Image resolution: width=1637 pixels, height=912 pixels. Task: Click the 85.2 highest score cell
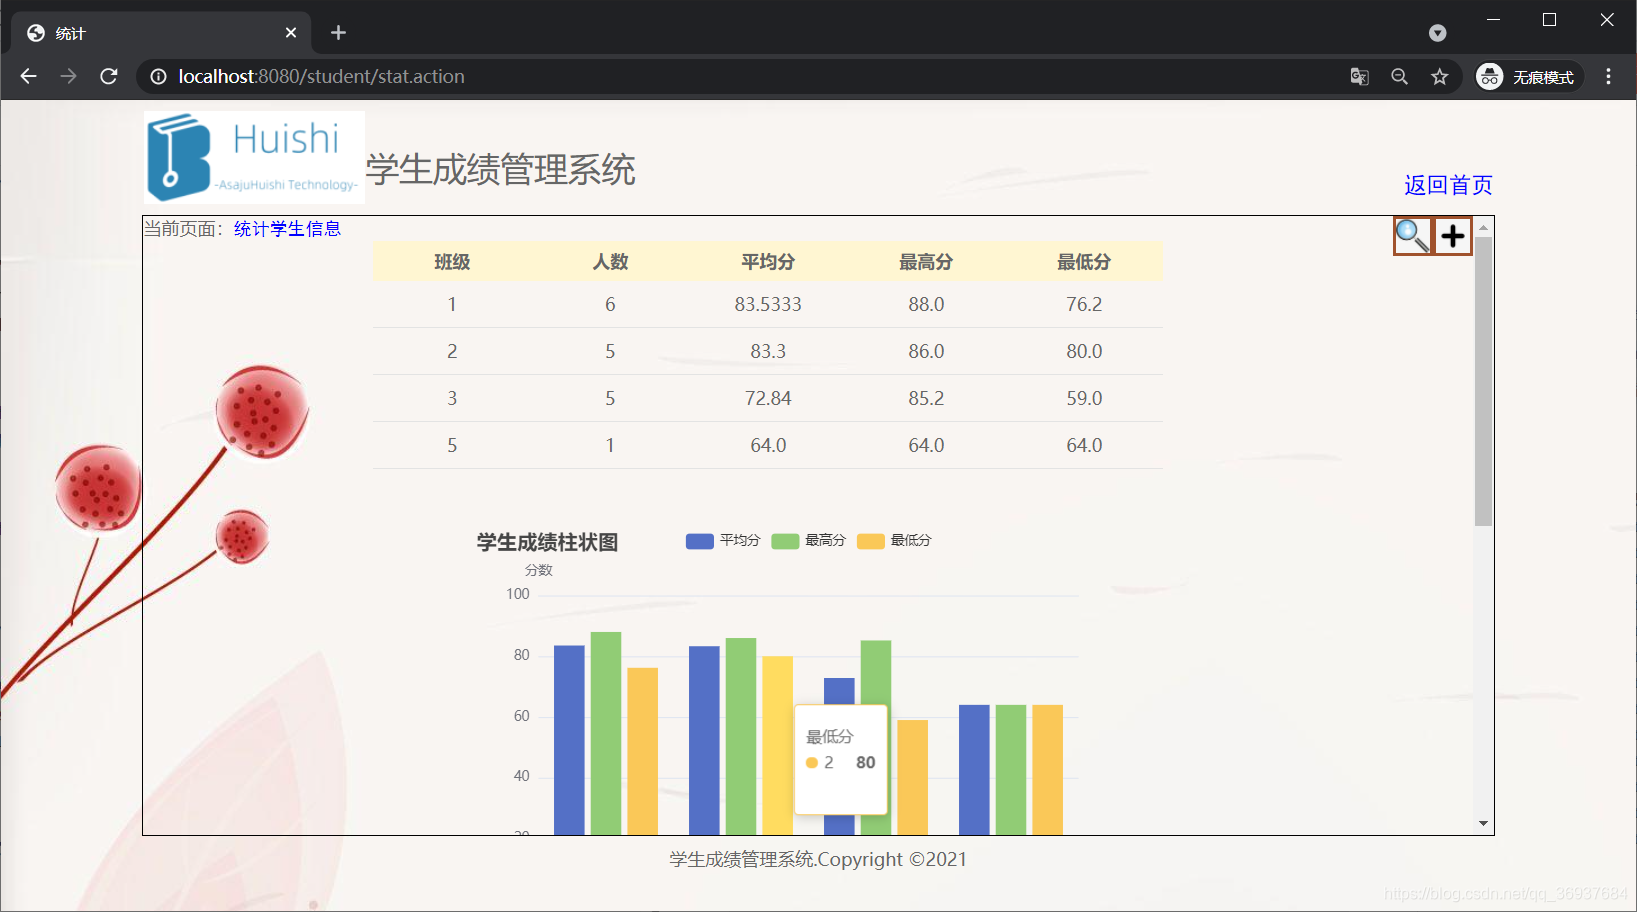pos(926,398)
